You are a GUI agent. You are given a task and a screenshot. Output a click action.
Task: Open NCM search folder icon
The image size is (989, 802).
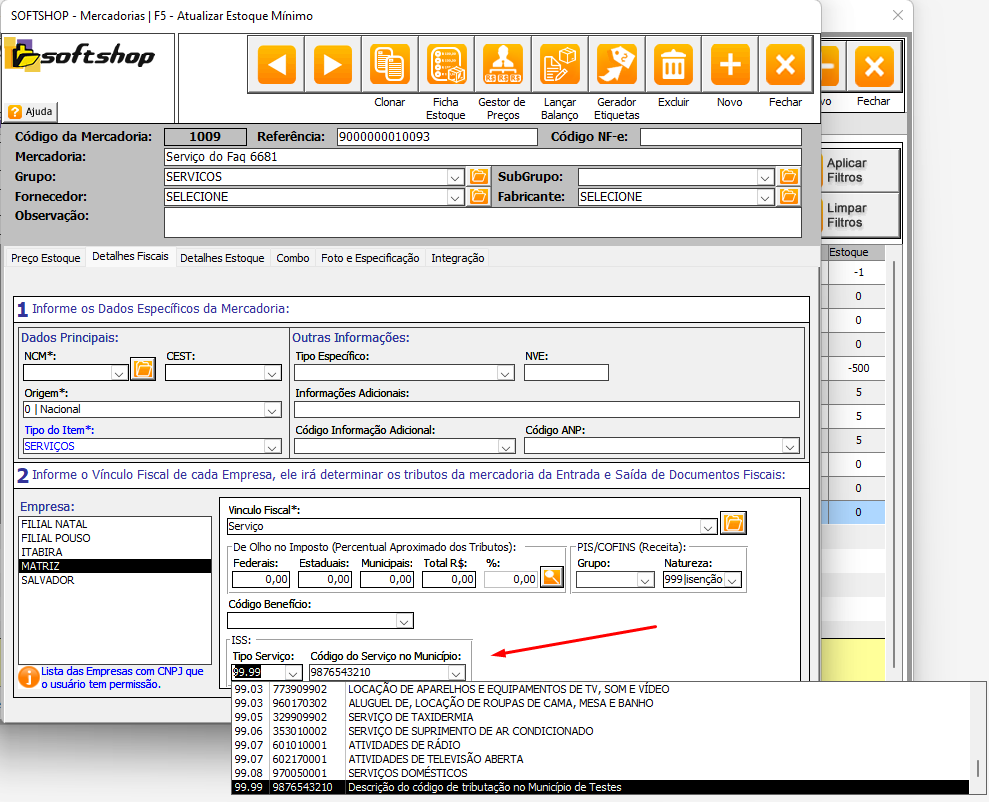pyautogui.click(x=143, y=371)
